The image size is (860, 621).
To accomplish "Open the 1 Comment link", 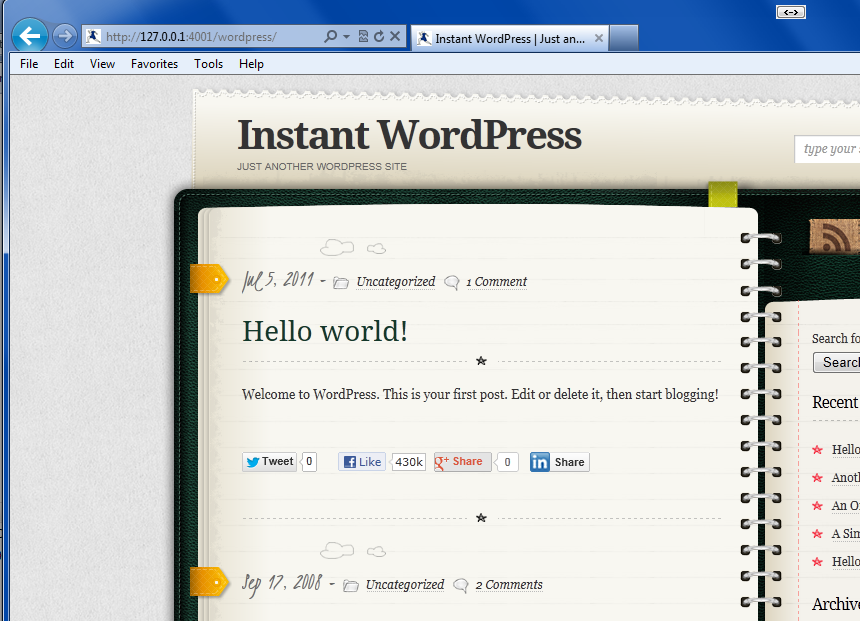I will point(496,282).
